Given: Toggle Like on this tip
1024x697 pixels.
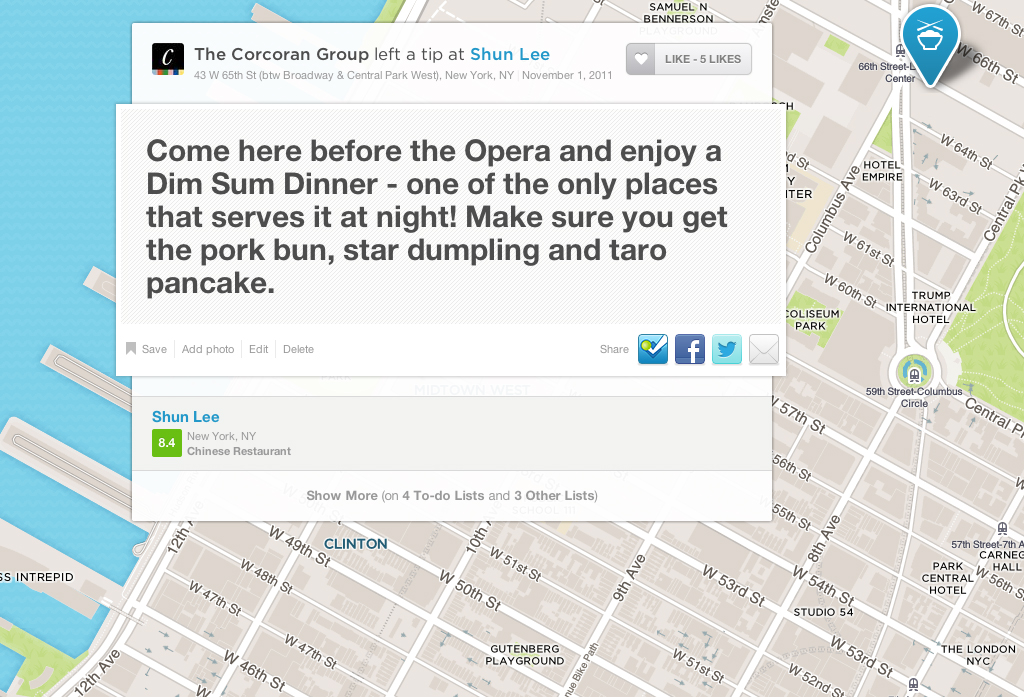Looking at the screenshot, I should [x=688, y=59].
